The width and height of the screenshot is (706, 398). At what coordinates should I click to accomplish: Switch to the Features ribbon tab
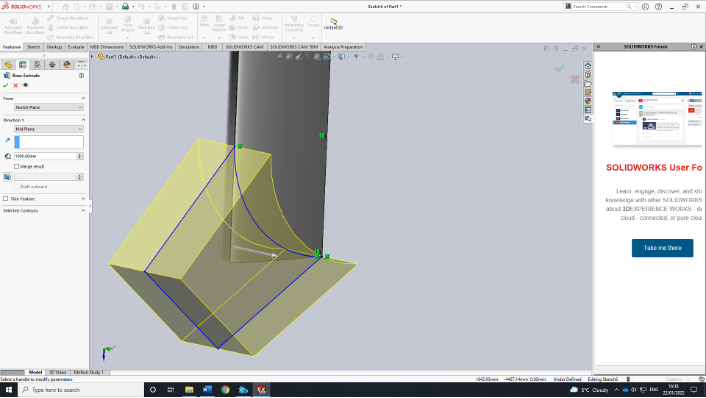point(12,47)
